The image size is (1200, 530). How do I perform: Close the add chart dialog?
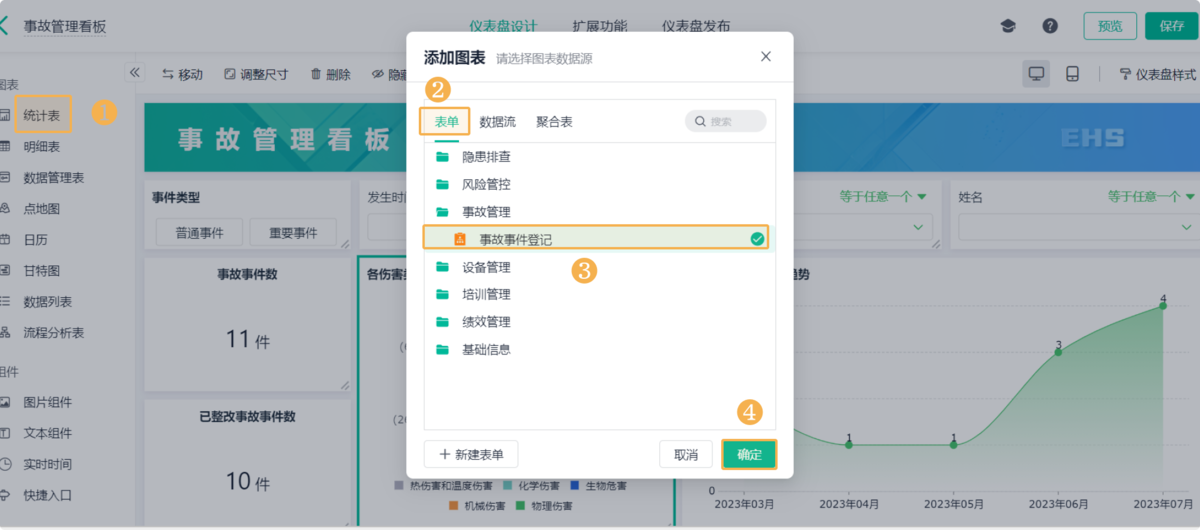[766, 57]
